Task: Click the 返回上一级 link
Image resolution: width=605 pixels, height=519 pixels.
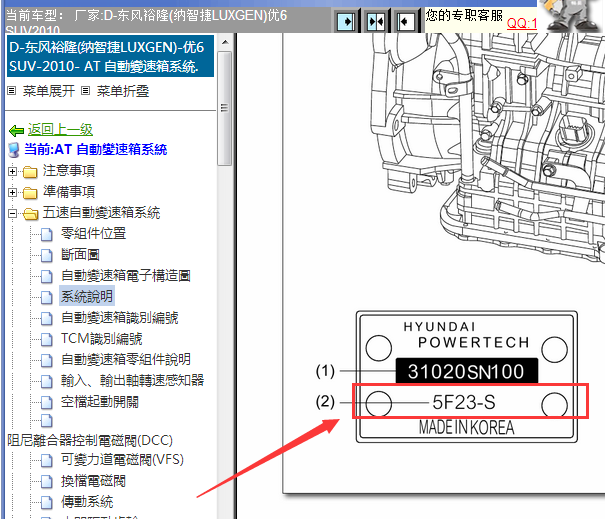Action: [x=60, y=130]
